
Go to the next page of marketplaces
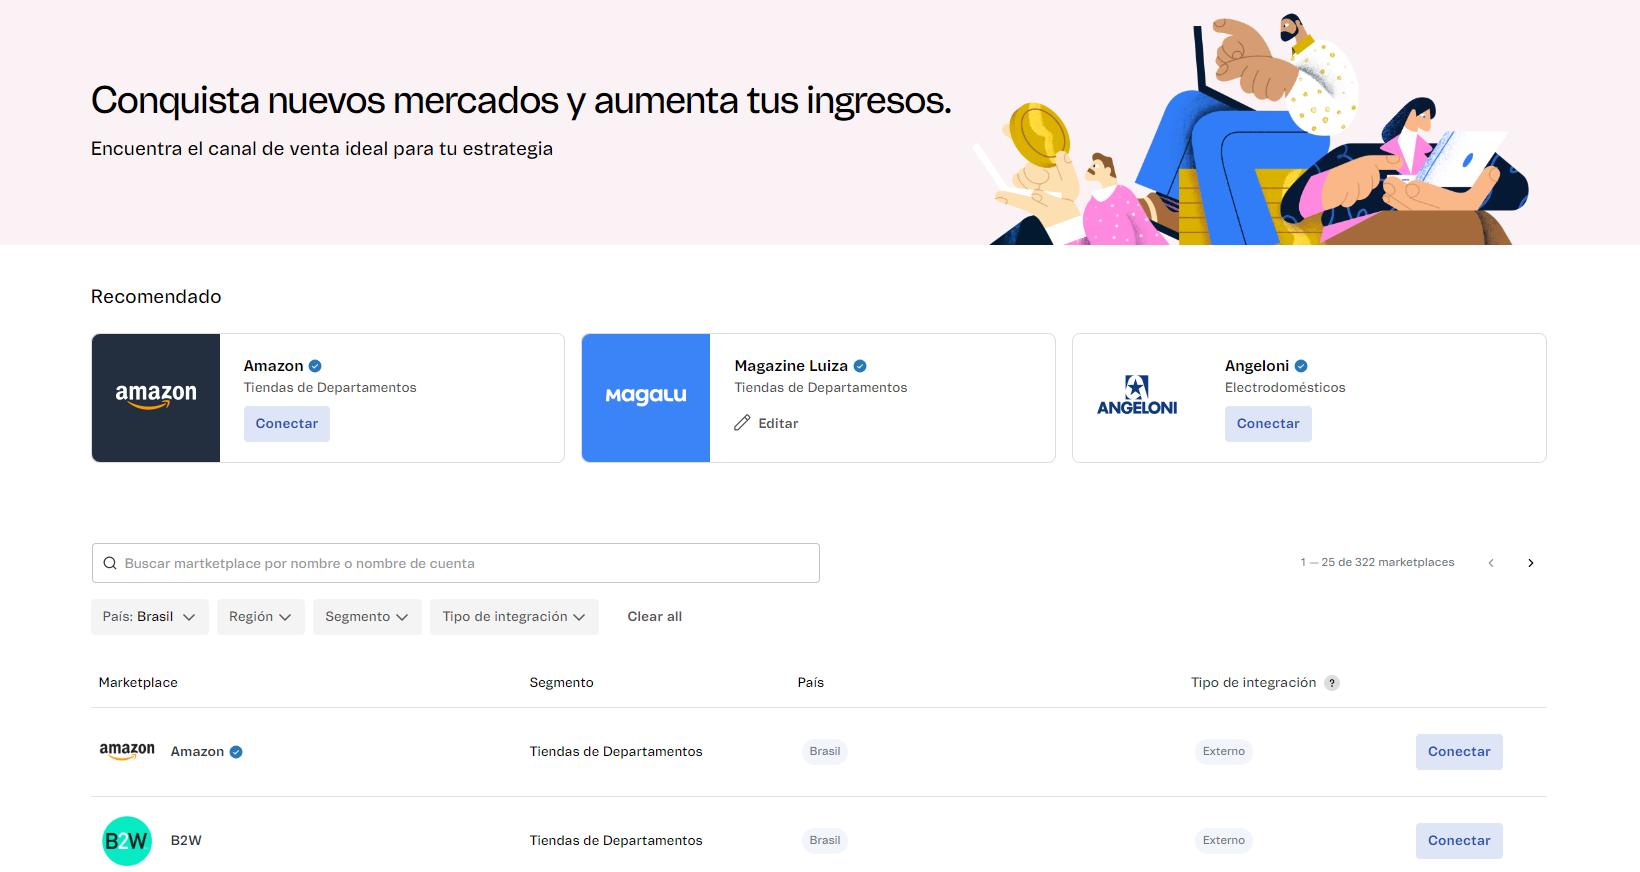tap(1531, 563)
